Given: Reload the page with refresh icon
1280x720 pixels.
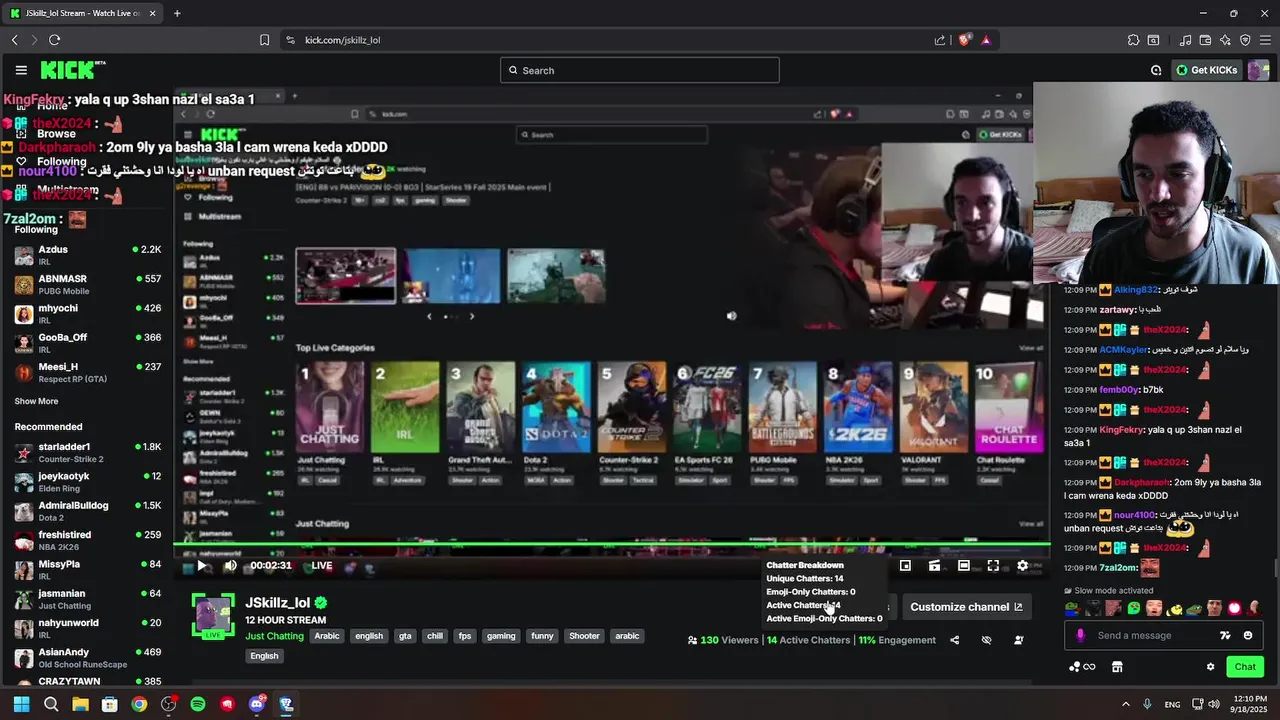Looking at the screenshot, I should 54,40.
